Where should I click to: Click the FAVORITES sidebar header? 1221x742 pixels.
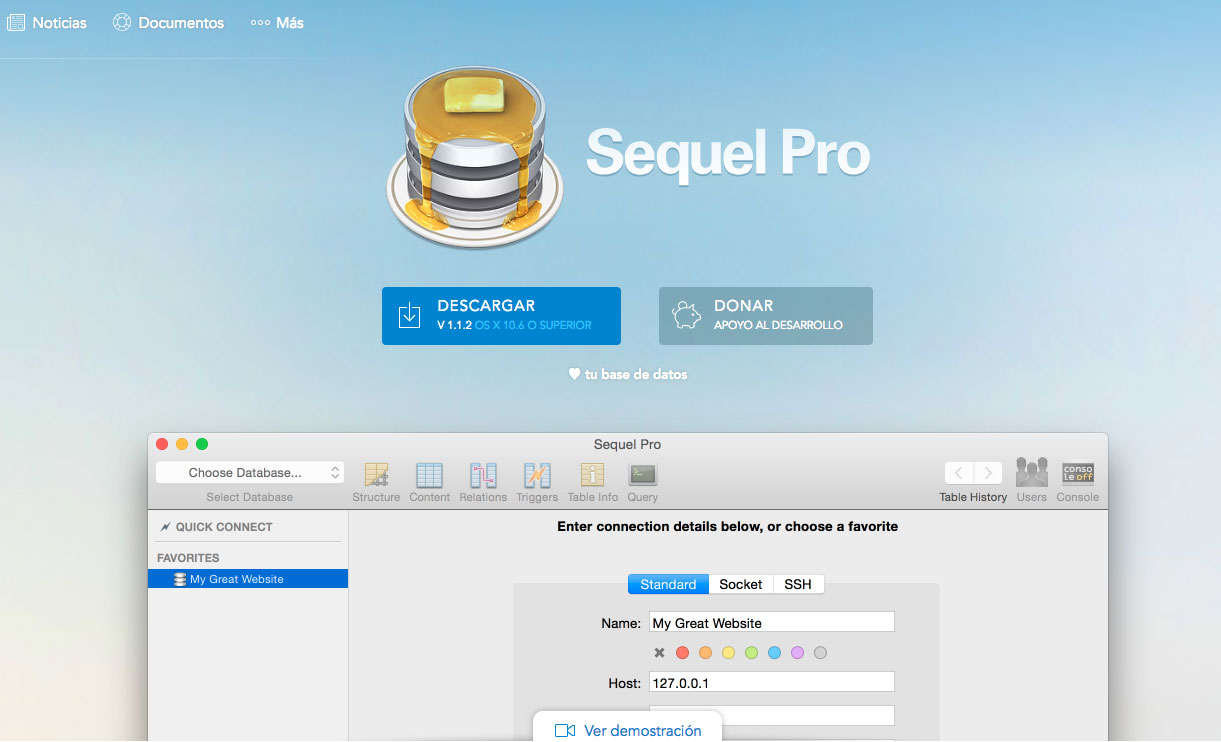[188, 558]
